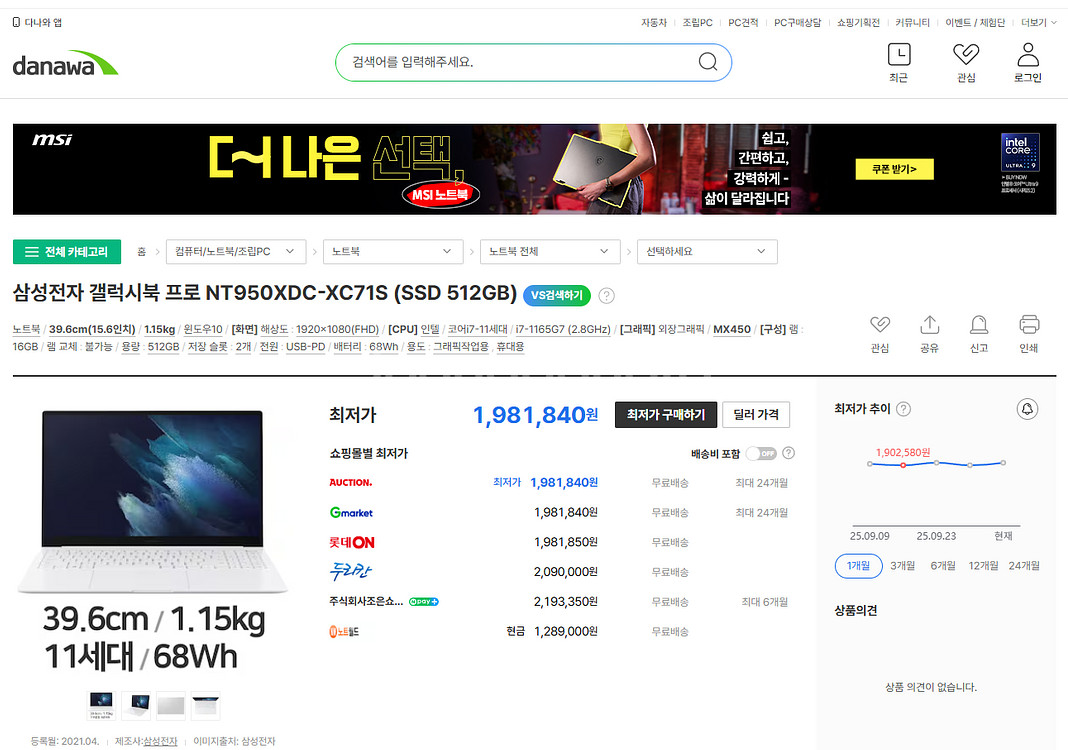
Task: Click the 1,902,580원 point on price graph
Action: pyautogui.click(x=903, y=466)
